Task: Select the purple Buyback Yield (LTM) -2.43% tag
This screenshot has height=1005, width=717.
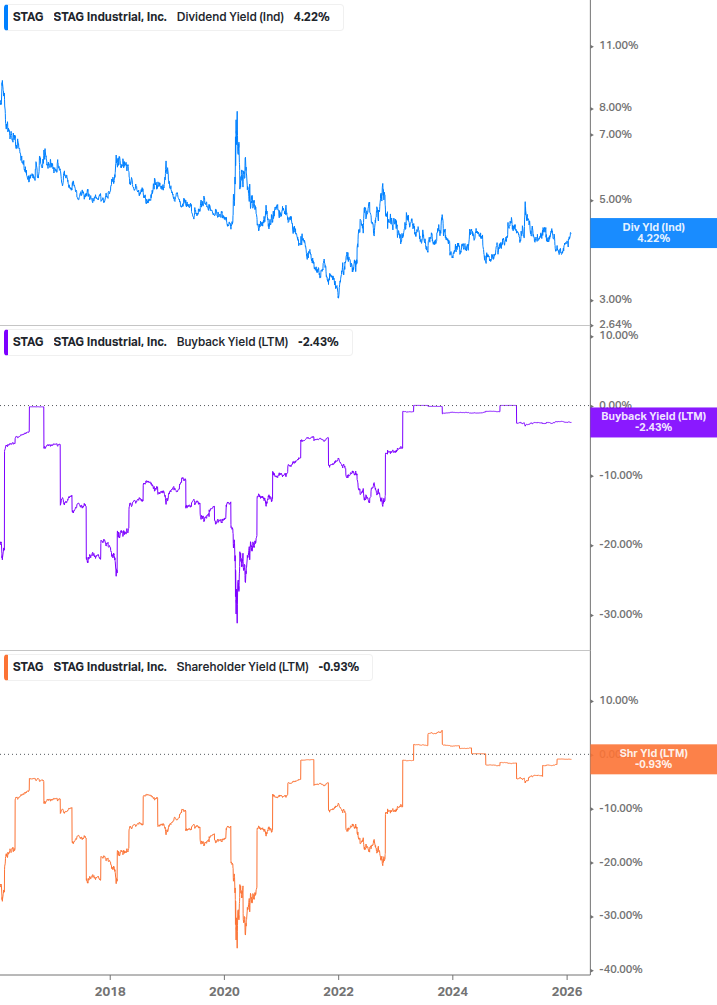Action: pos(654,422)
